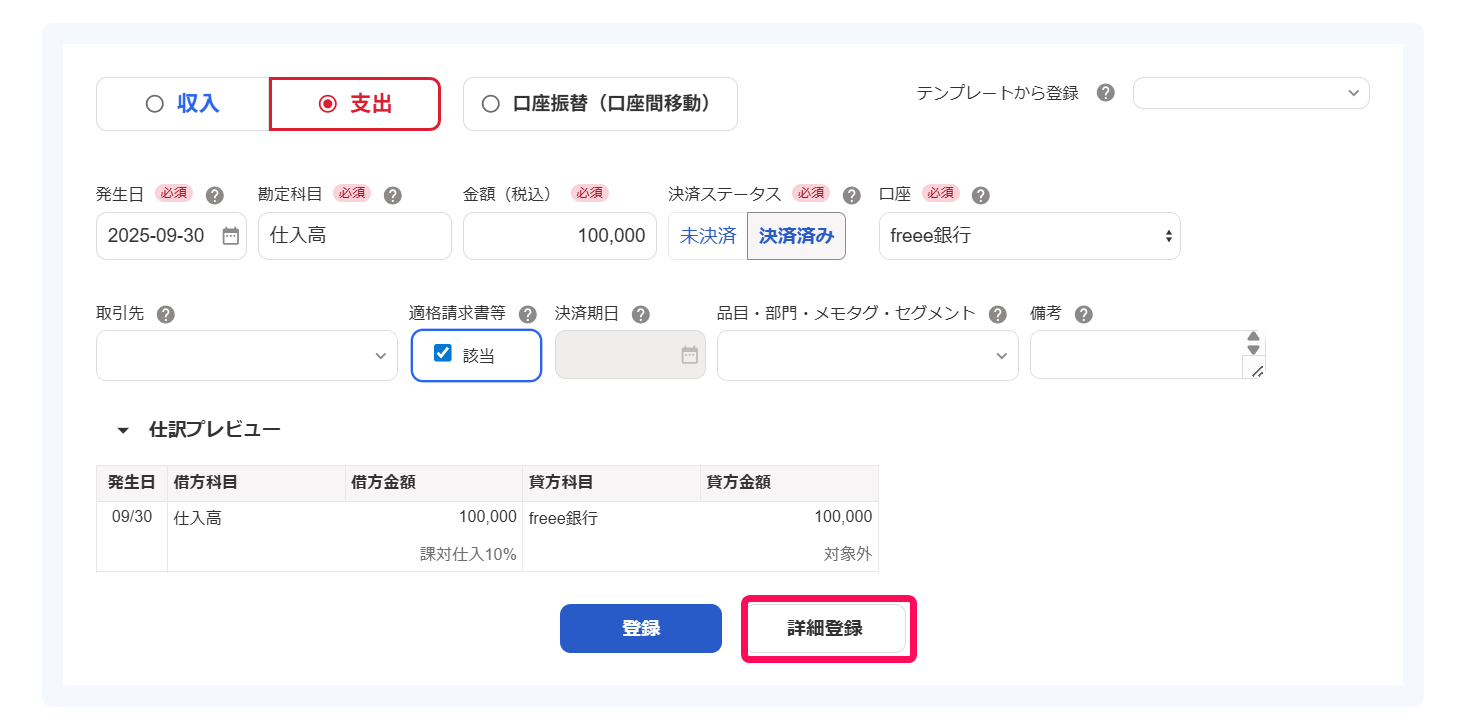Select 口座振替（口座間移動） radio option

coord(600,104)
